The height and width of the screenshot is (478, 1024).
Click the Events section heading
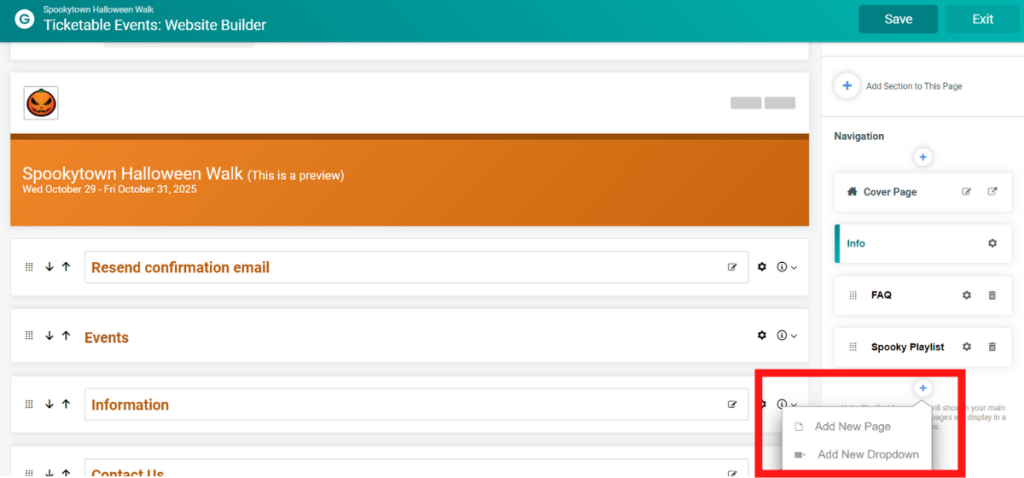(x=106, y=338)
